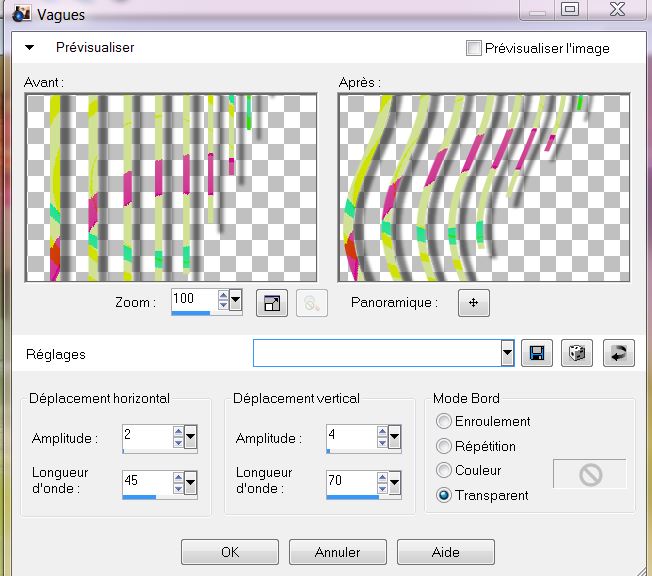
Task: Increase vertical Amplitude with the up arrow
Action: coord(382,431)
